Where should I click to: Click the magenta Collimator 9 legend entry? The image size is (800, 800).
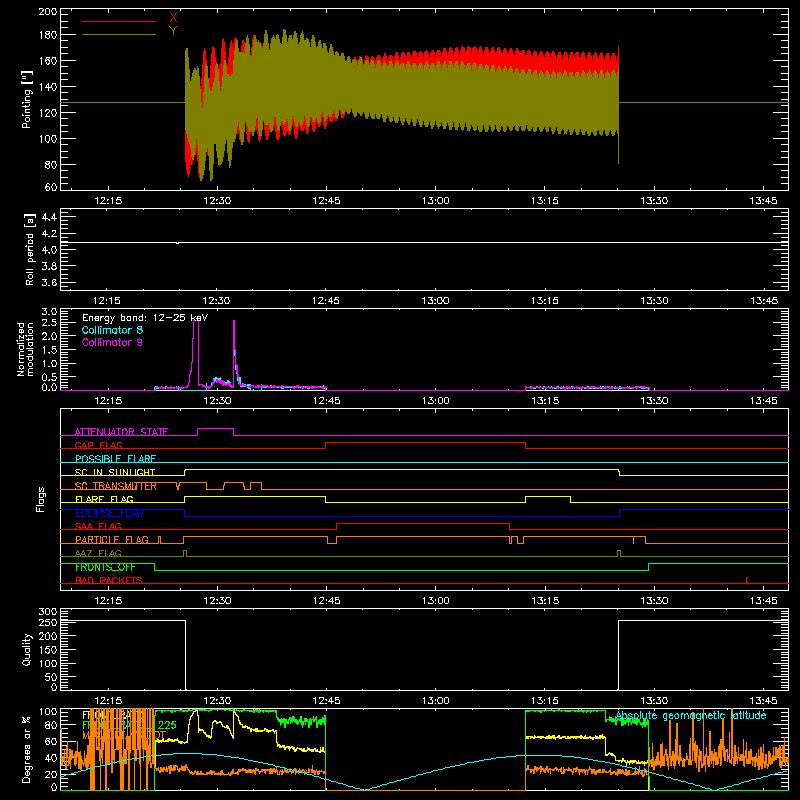pos(112,342)
